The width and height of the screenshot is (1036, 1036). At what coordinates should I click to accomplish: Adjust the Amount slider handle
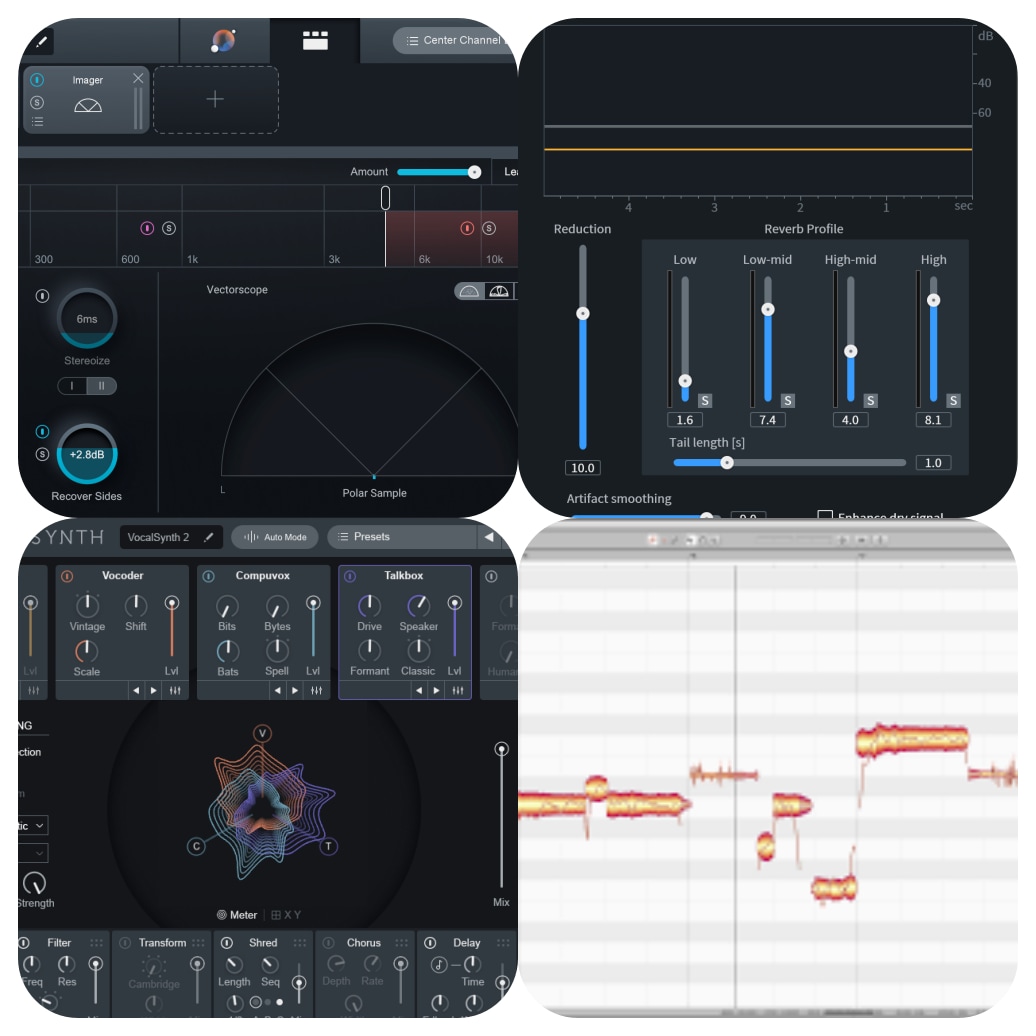tap(474, 172)
